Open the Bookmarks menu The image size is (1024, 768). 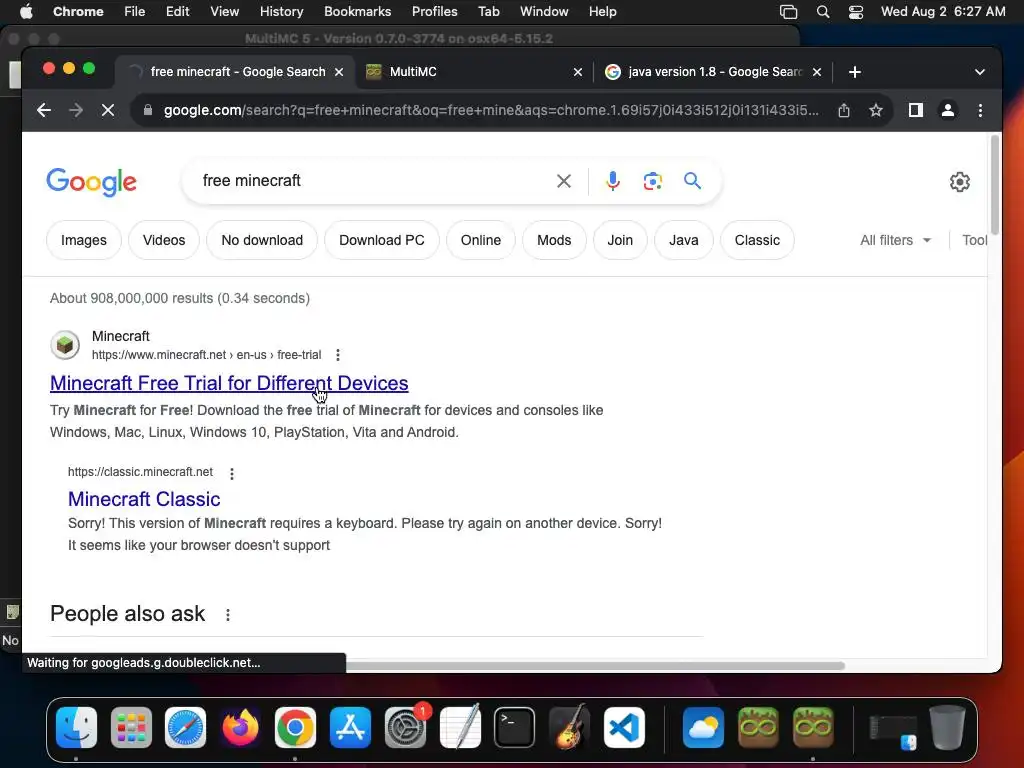357,12
